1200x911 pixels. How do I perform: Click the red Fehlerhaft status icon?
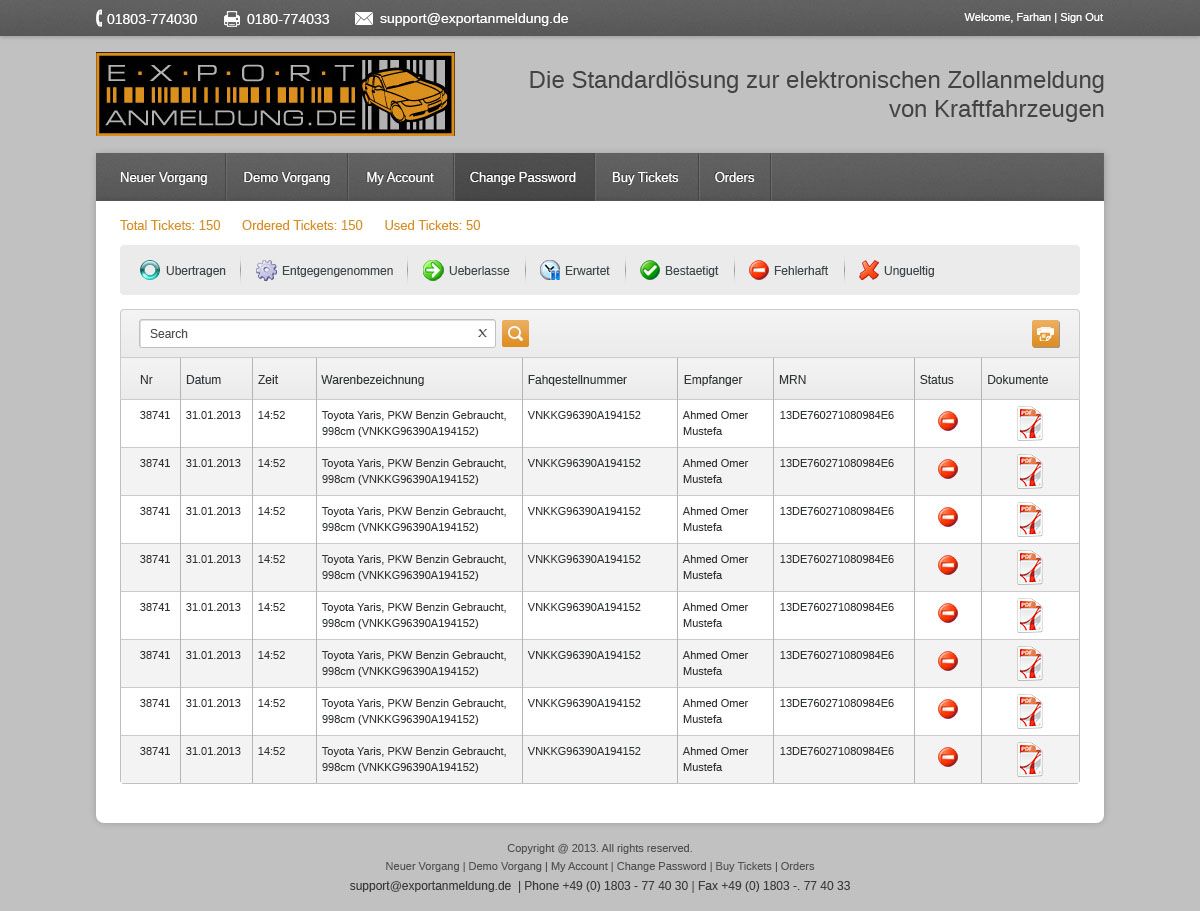pyautogui.click(x=759, y=270)
